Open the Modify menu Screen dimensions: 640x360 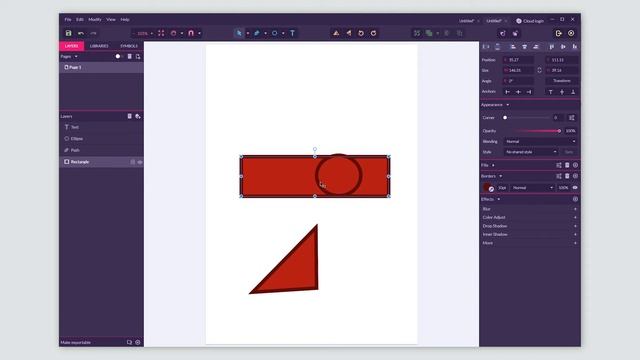(x=95, y=19)
